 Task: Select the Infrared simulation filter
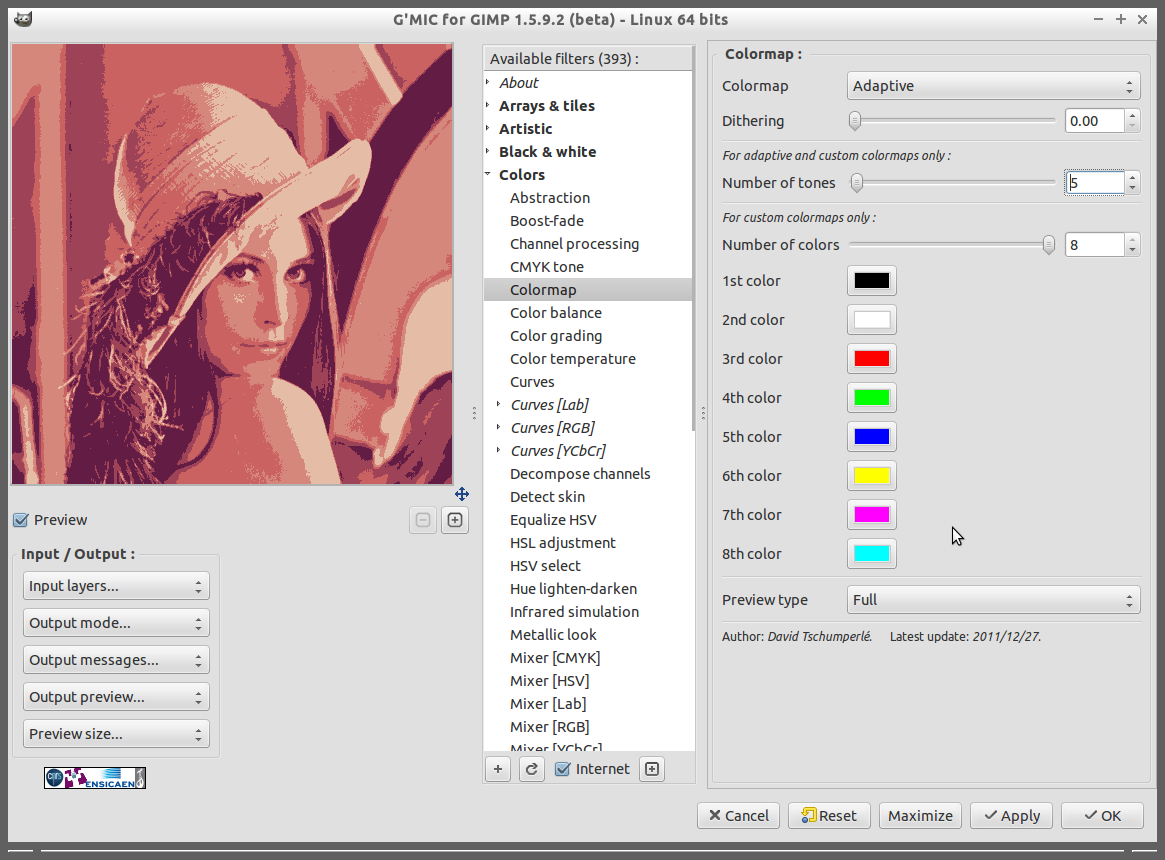[x=574, y=612]
